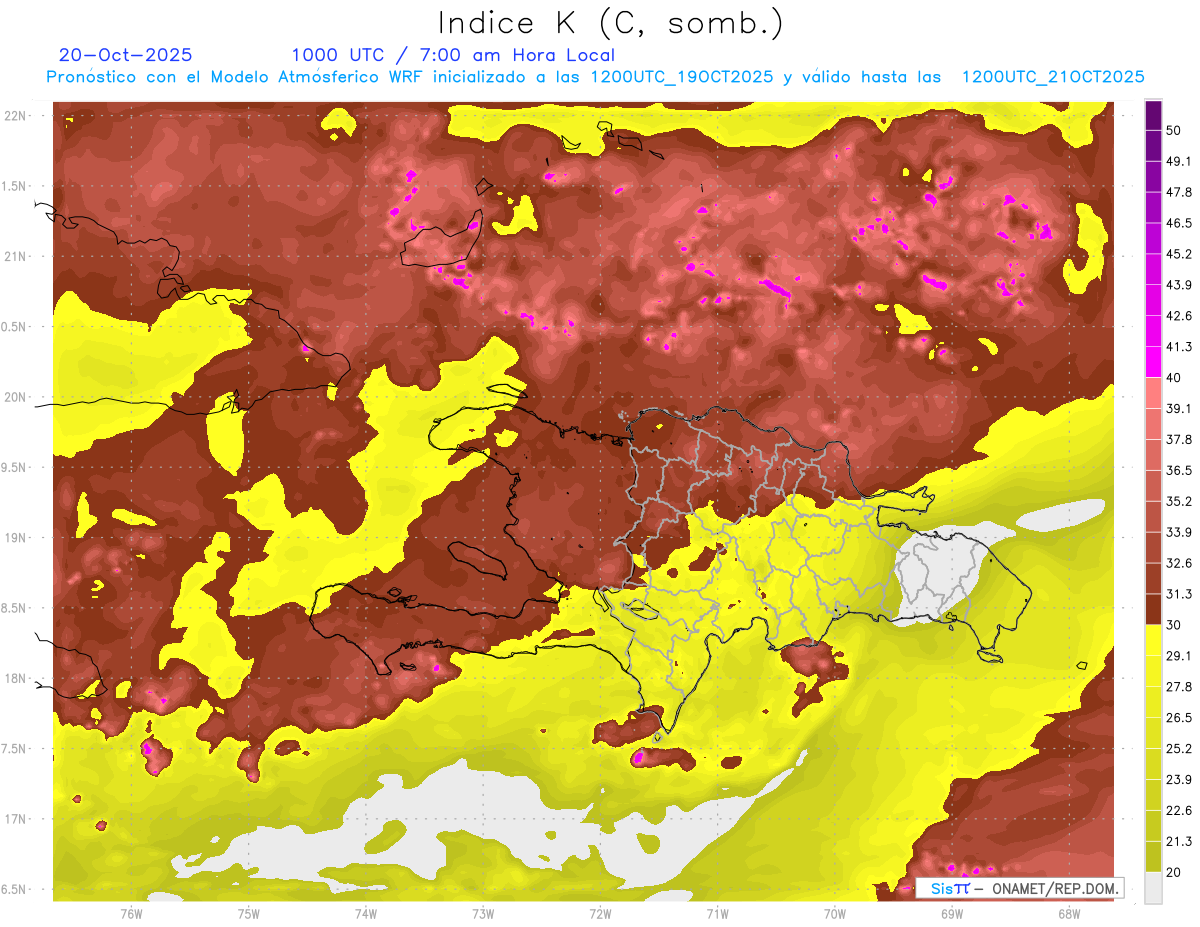Click the colorbar value 43.9
1200x927 pixels.
pos(1179,285)
